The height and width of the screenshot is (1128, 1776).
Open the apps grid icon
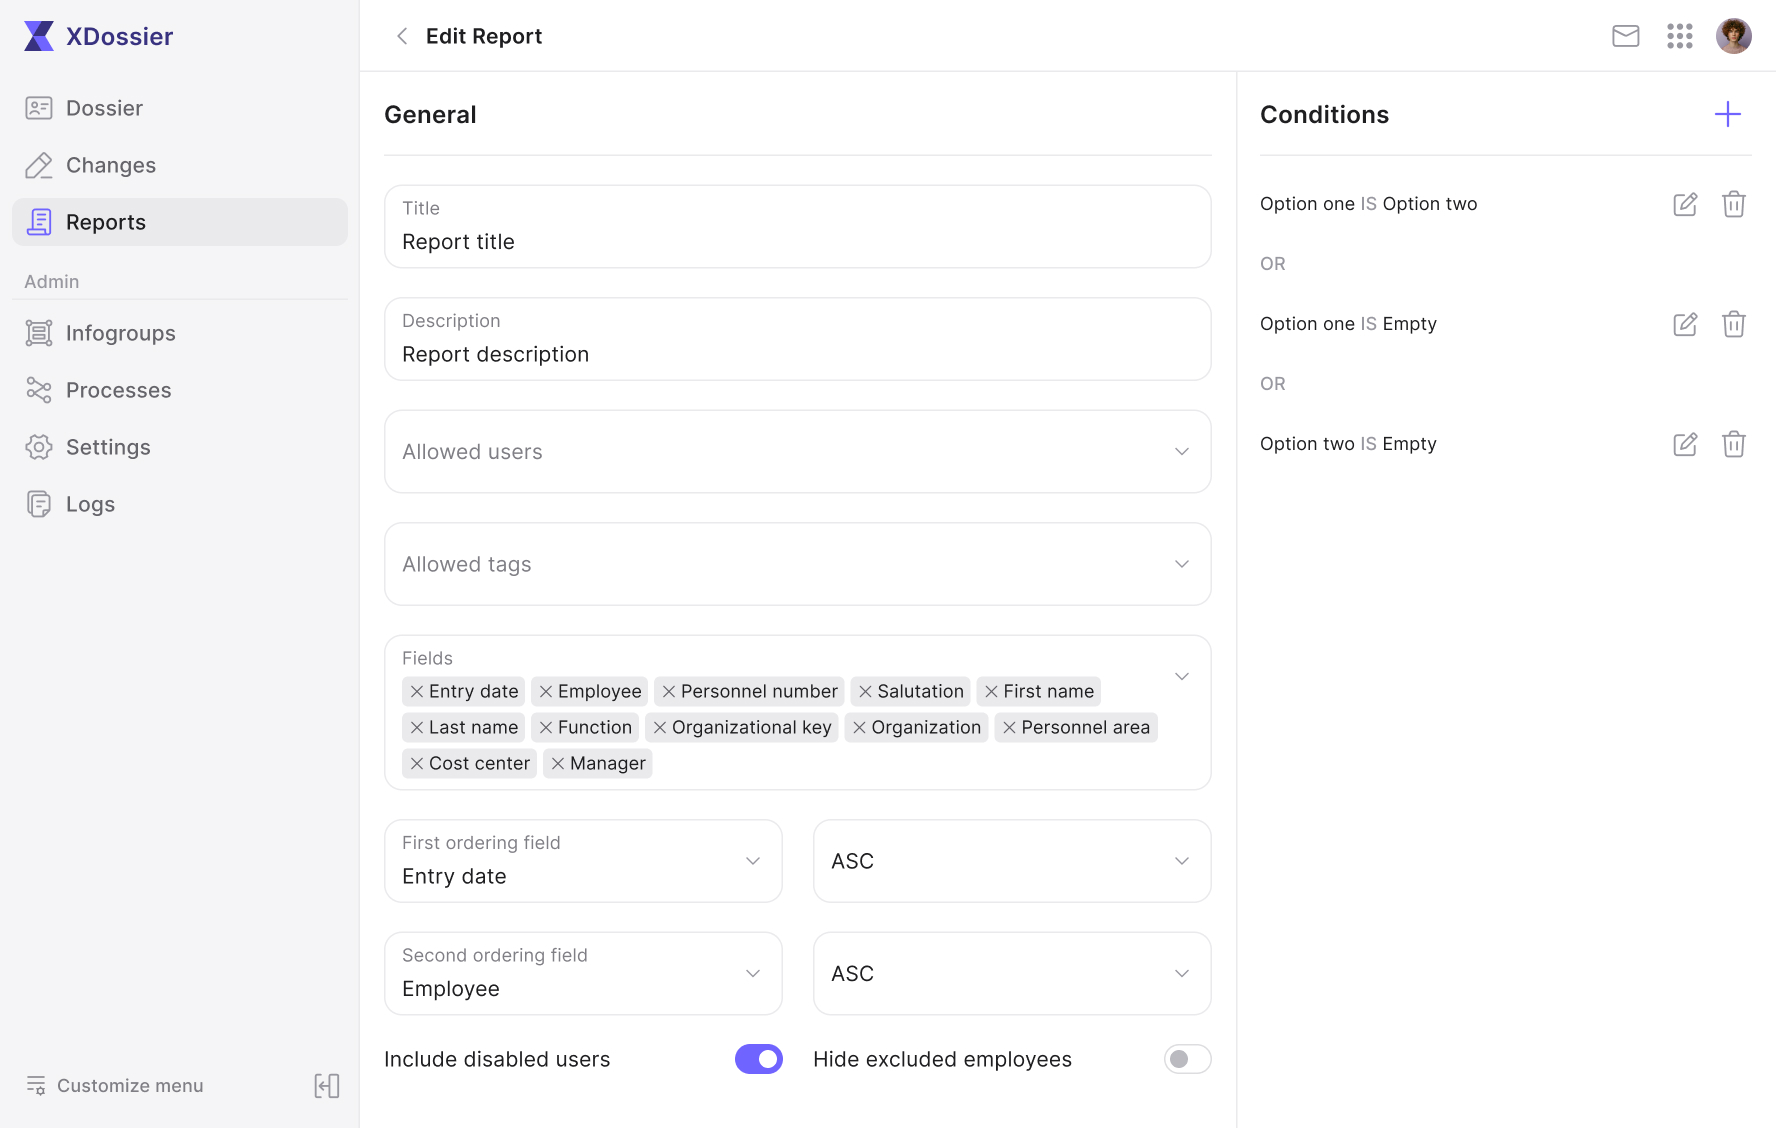pyautogui.click(x=1680, y=36)
